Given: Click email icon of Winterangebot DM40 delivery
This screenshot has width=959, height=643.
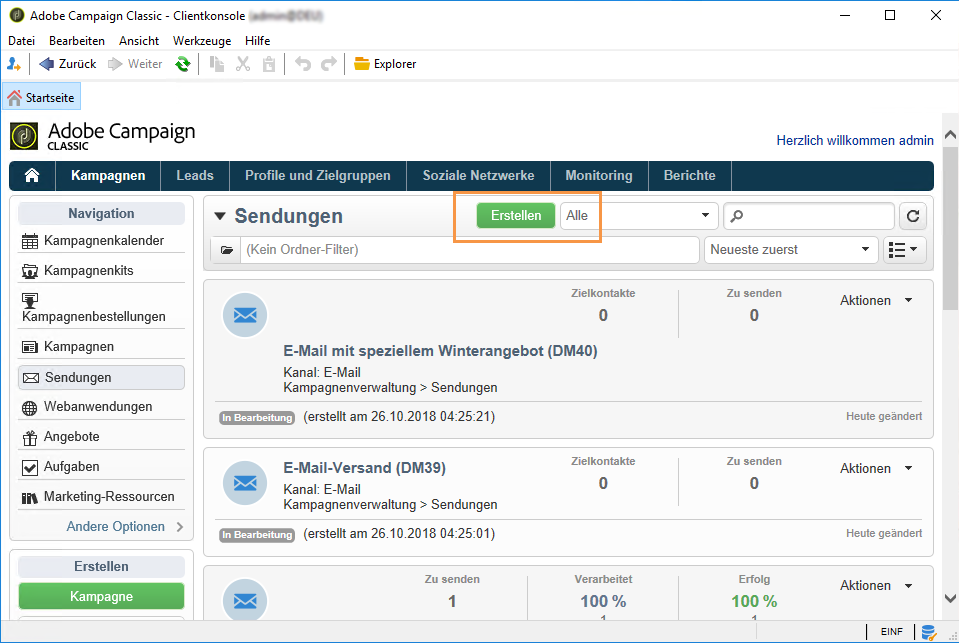Looking at the screenshot, I should [245, 315].
